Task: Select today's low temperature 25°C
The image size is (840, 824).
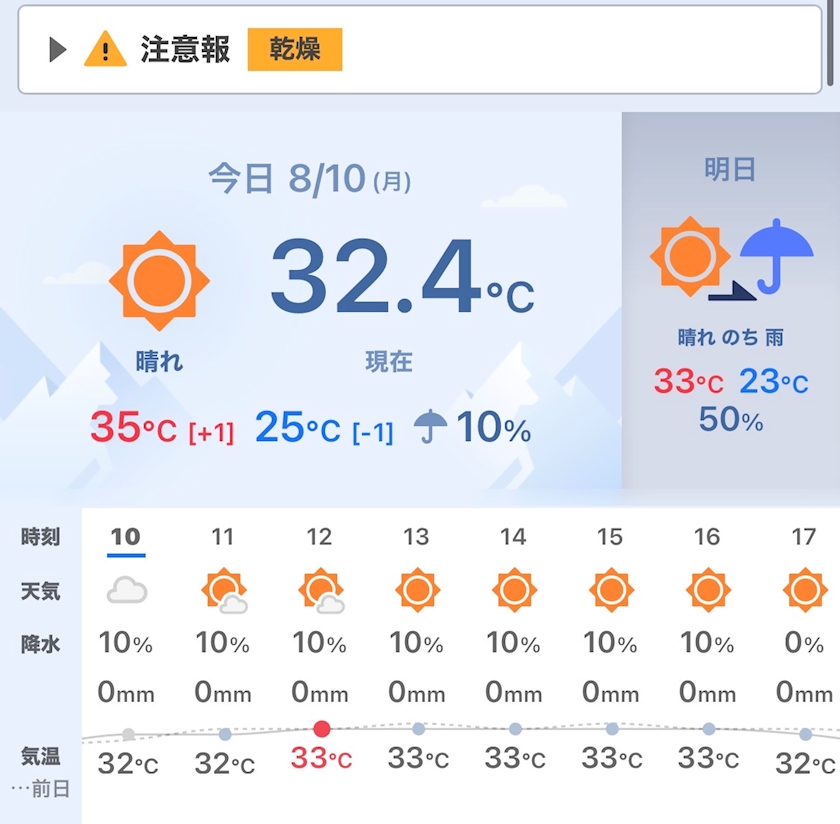Action: coord(297,427)
